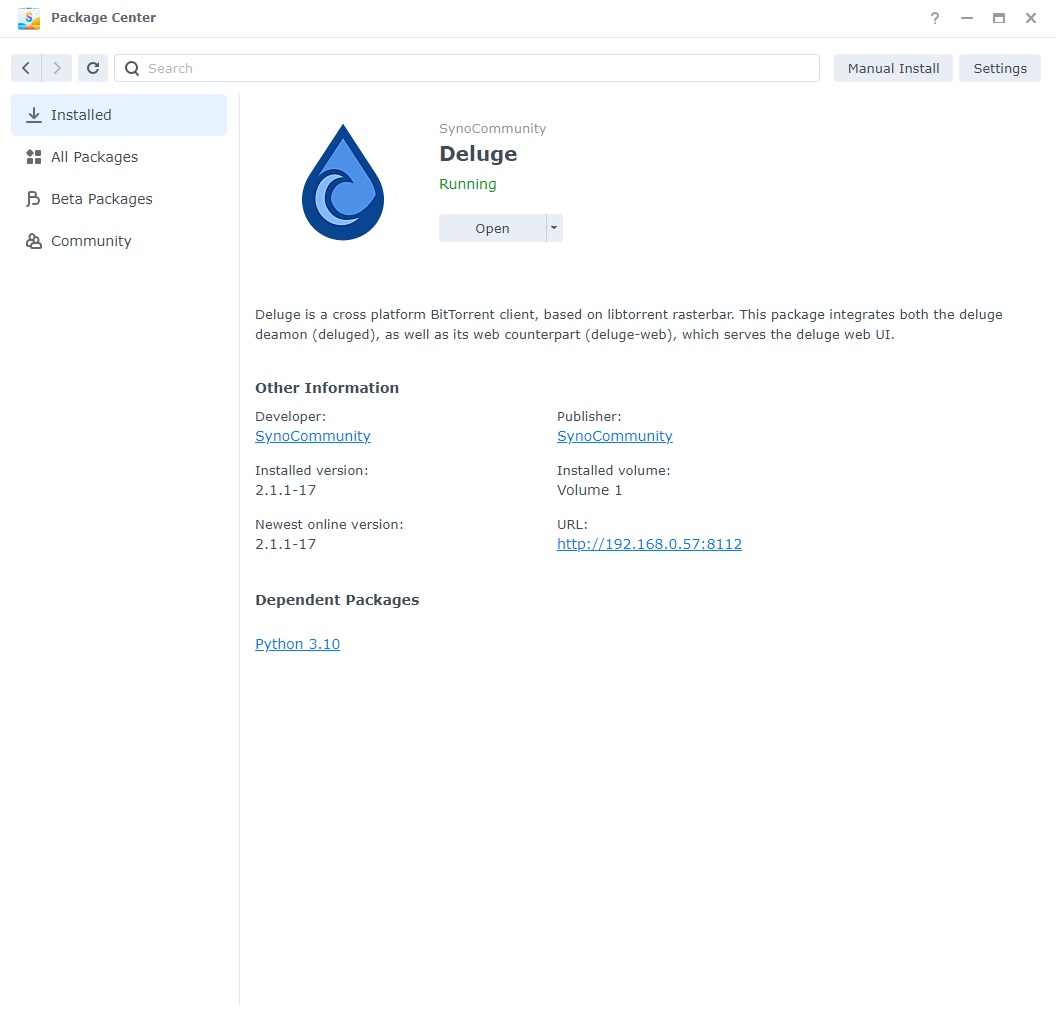Select the Installed sidebar section
Viewport: 1056px width, 1020px height.
click(x=119, y=115)
